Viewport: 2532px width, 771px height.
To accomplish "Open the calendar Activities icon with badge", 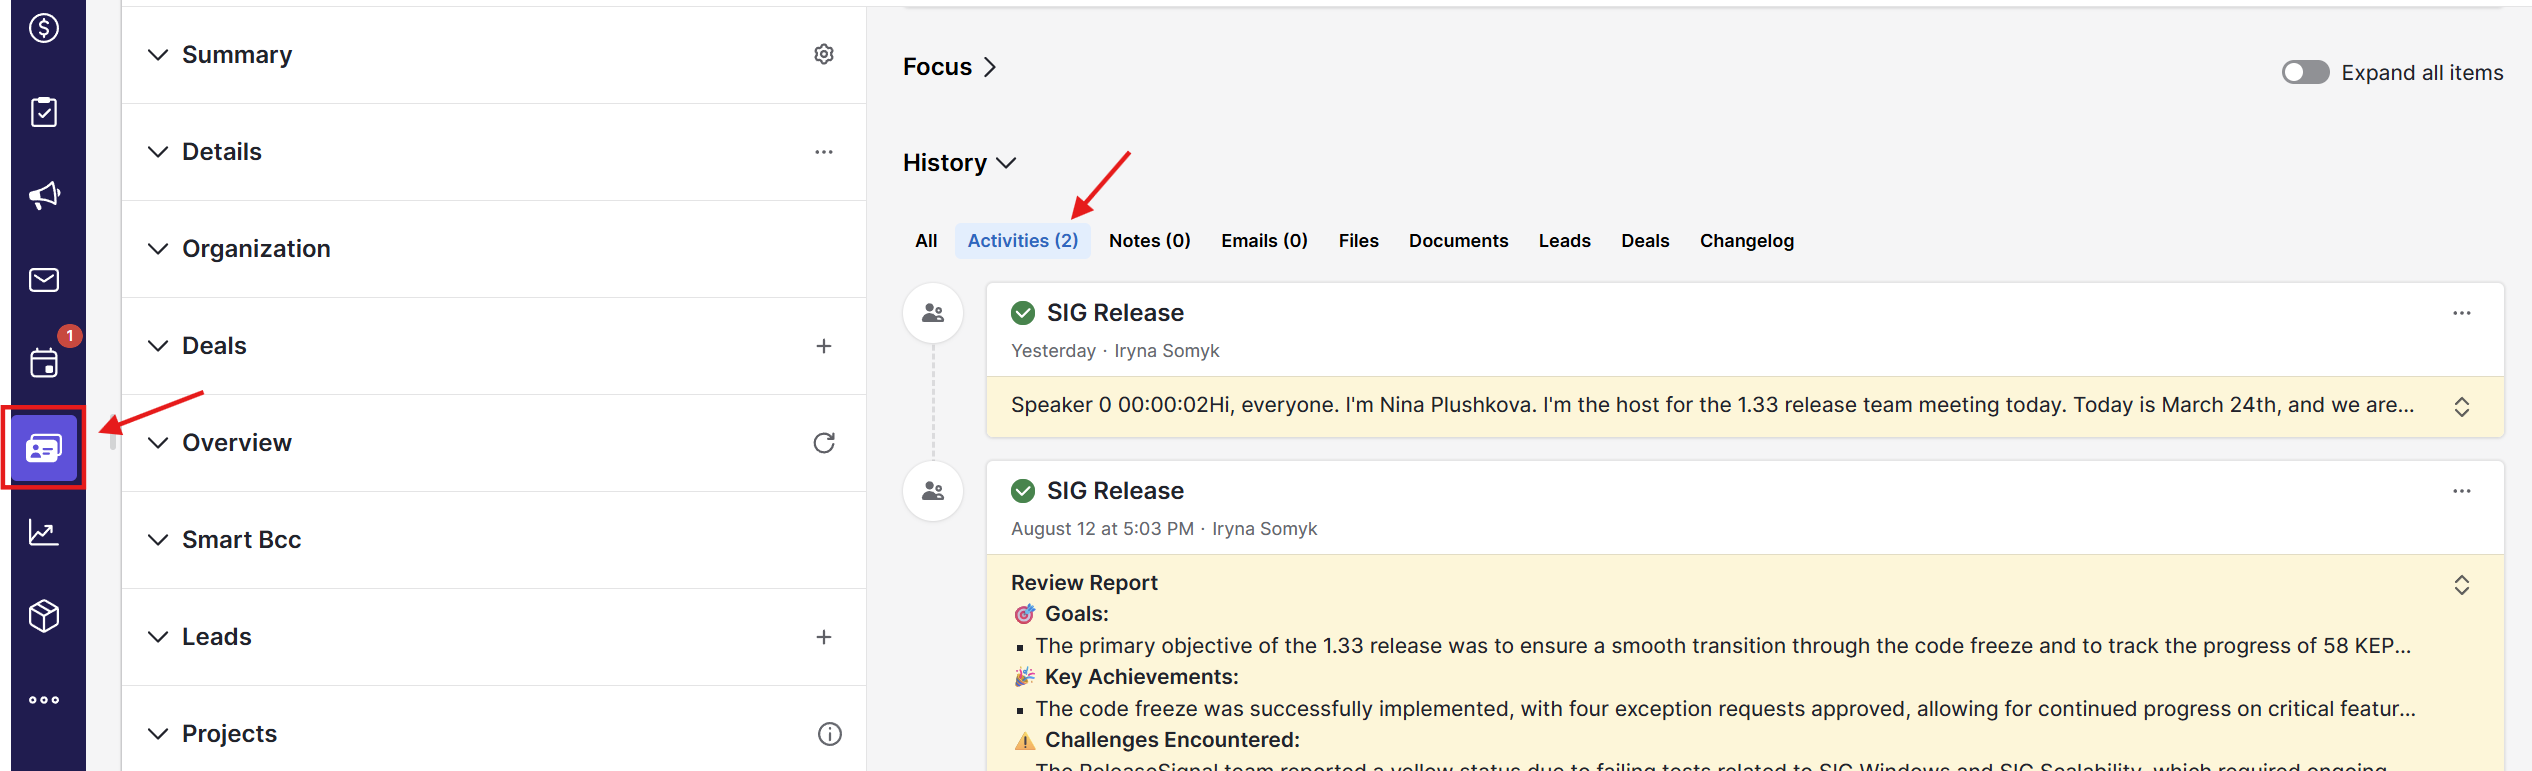I will pyautogui.click(x=43, y=363).
